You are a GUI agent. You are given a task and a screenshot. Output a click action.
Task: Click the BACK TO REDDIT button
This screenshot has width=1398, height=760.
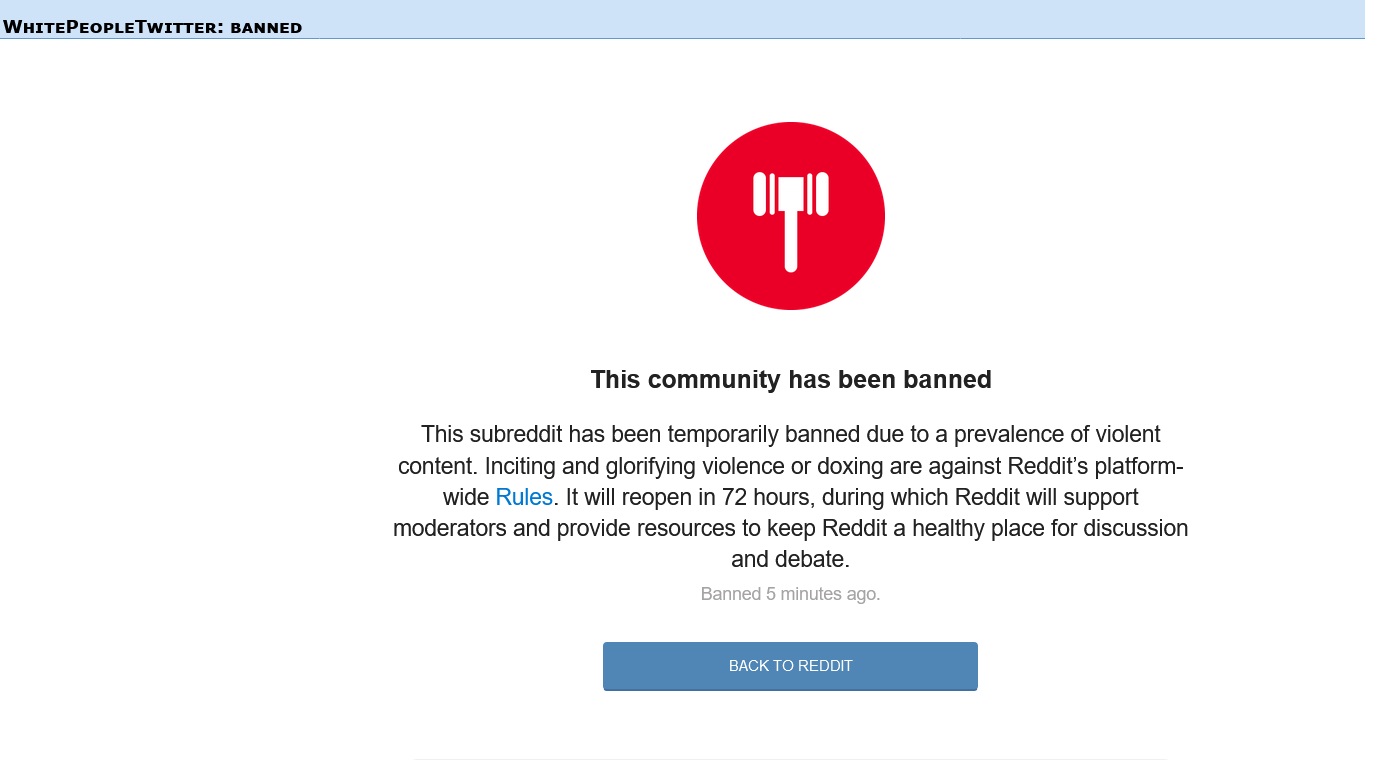pyautogui.click(x=790, y=666)
